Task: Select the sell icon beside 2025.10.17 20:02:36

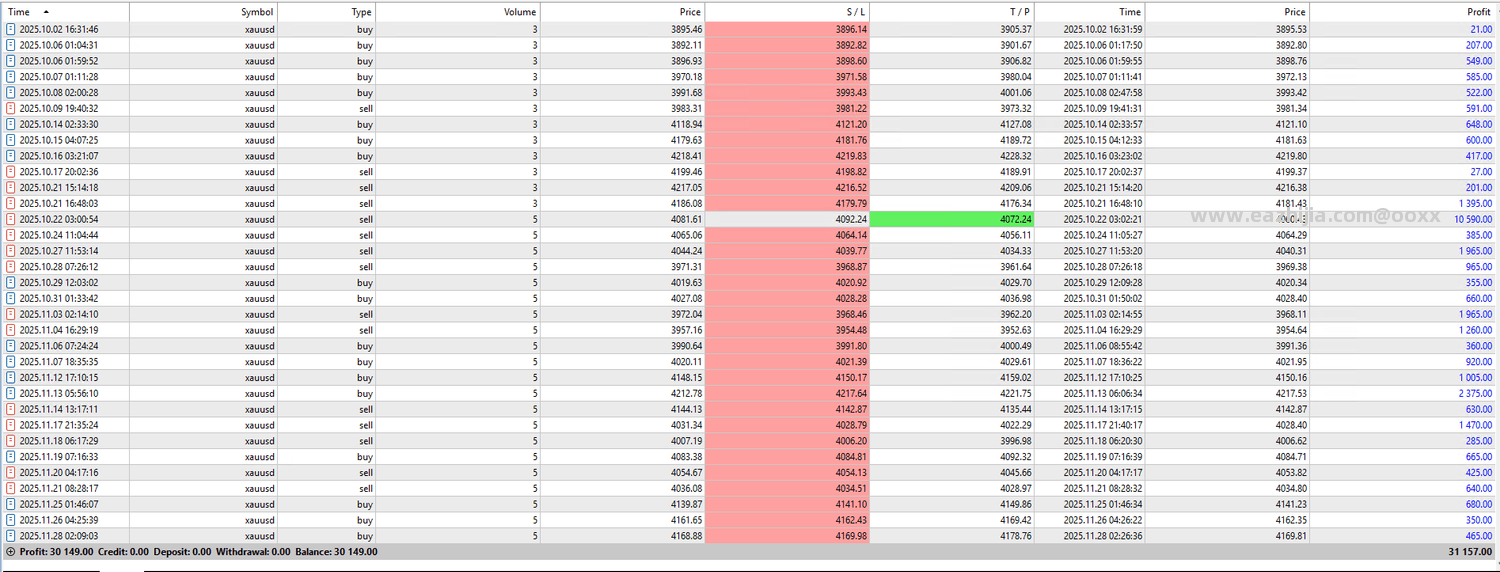Action: 11,172
